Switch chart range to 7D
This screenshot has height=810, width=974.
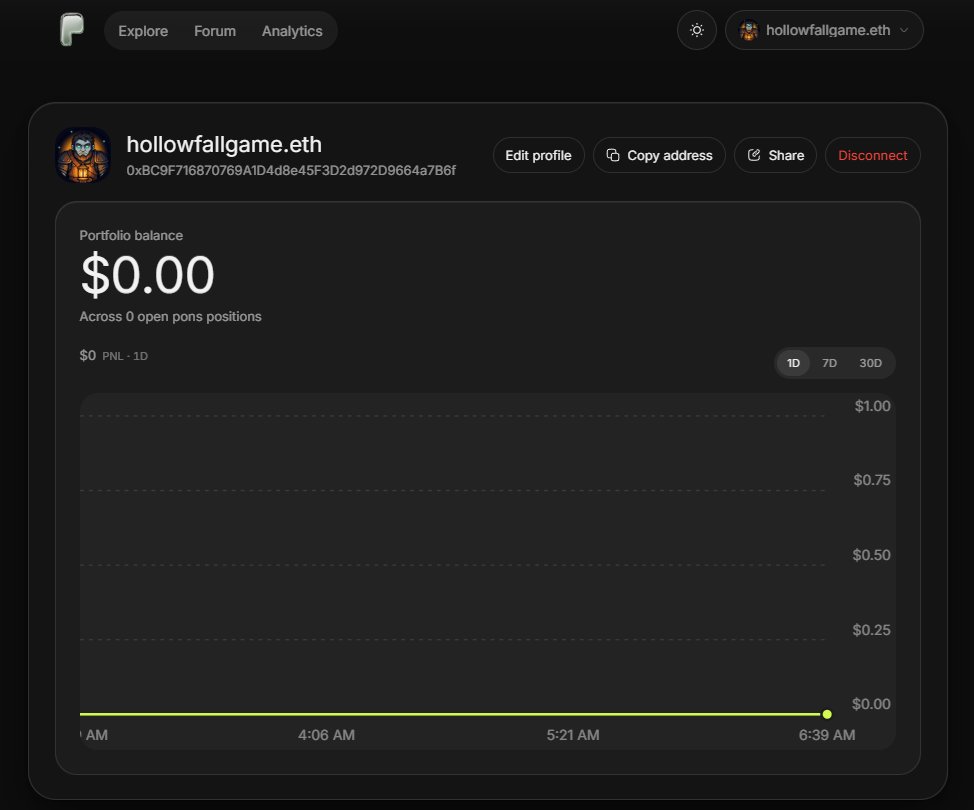(829, 363)
